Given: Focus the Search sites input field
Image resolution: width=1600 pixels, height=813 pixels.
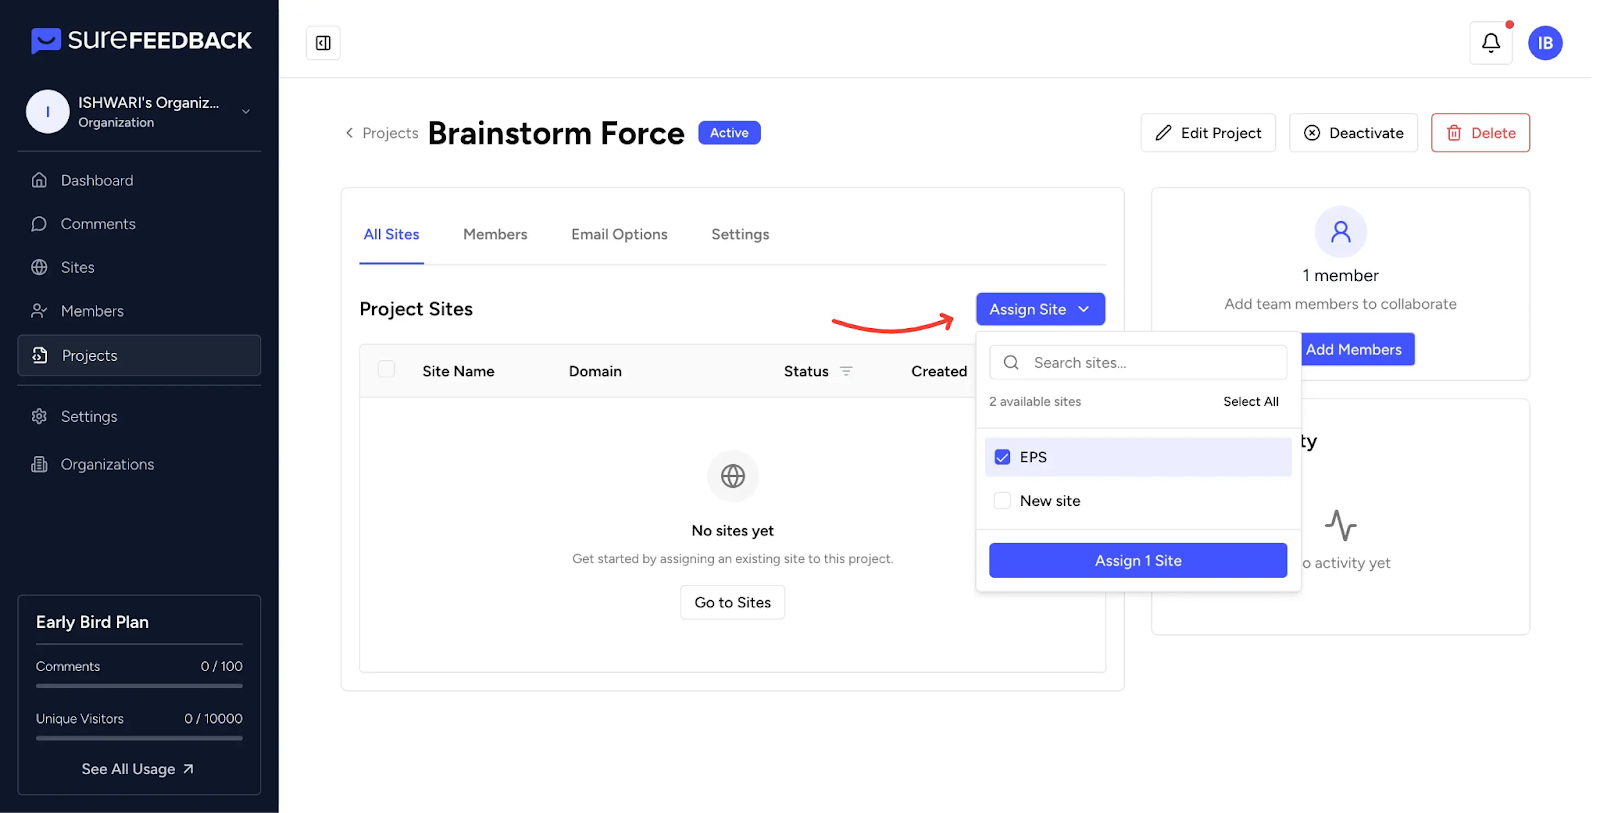Looking at the screenshot, I should point(1150,363).
